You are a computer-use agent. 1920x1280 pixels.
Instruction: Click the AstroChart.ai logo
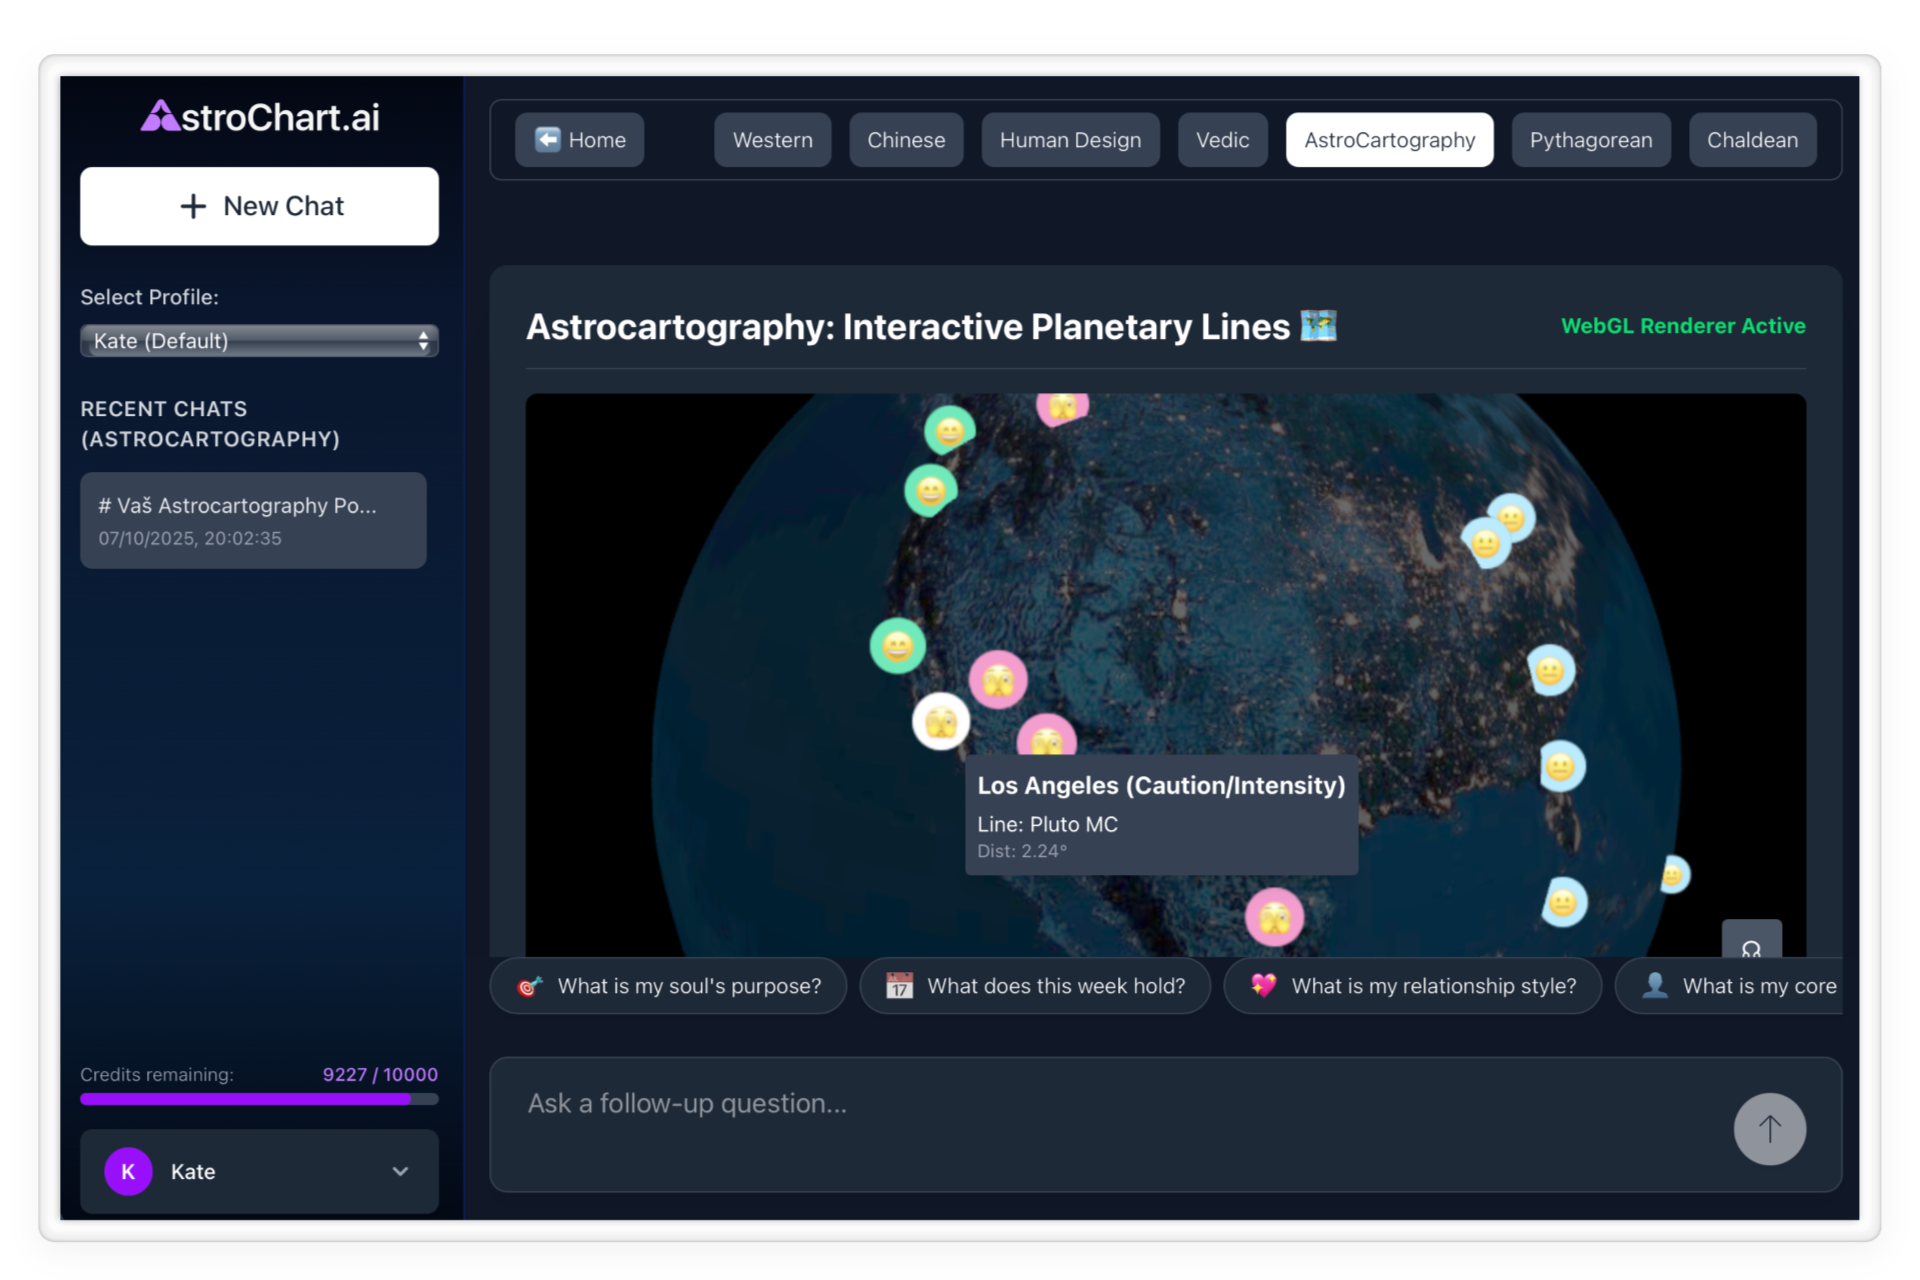[x=259, y=117]
